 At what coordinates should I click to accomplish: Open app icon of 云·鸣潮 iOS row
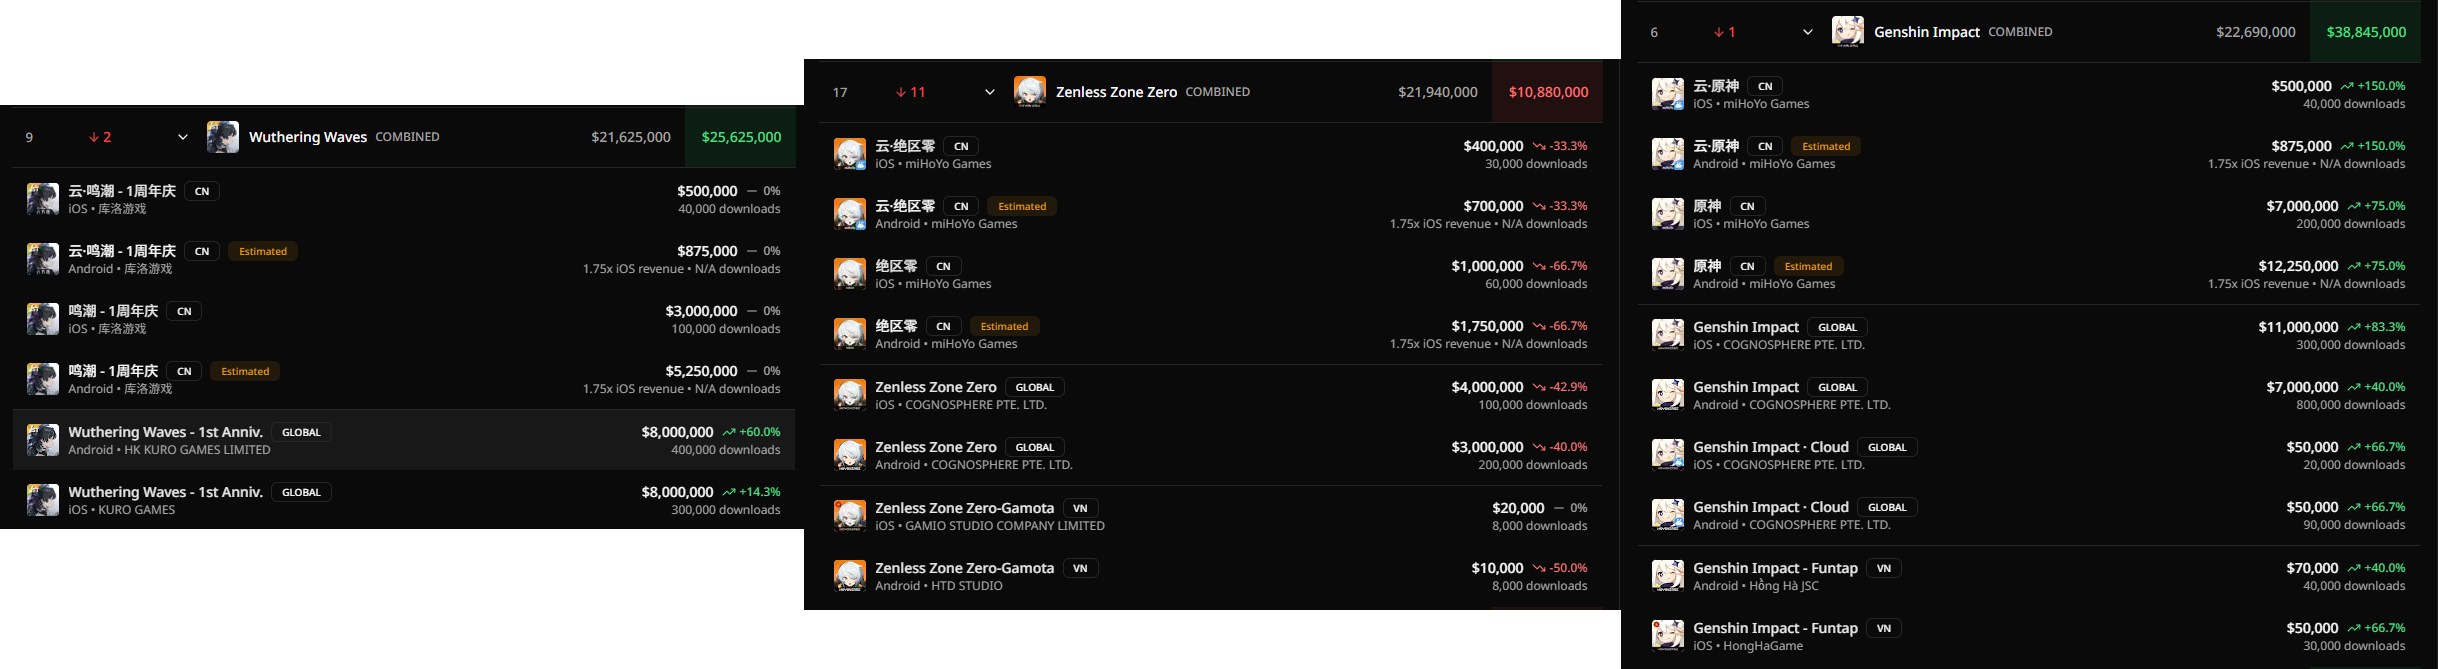[x=43, y=199]
